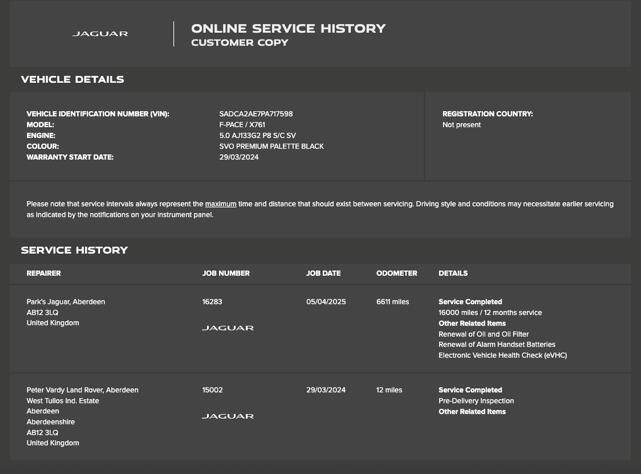Click the 'Repairer' column header

point(44,273)
